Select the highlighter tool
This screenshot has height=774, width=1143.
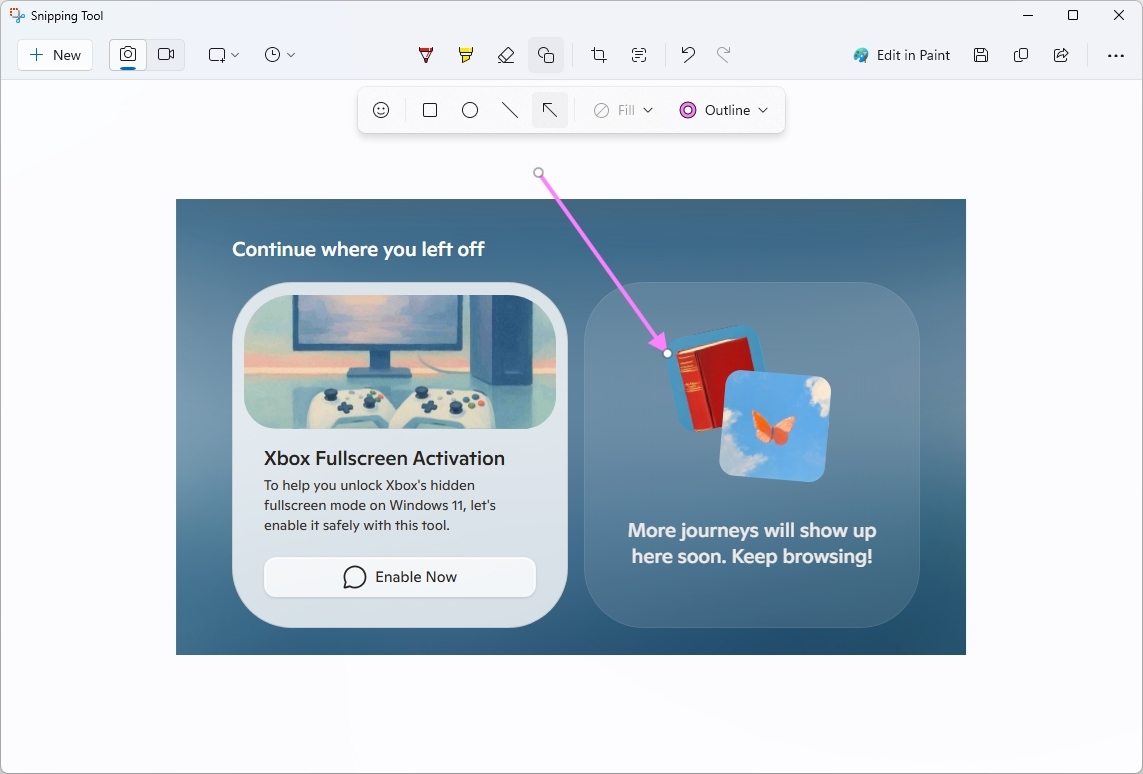(466, 55)
